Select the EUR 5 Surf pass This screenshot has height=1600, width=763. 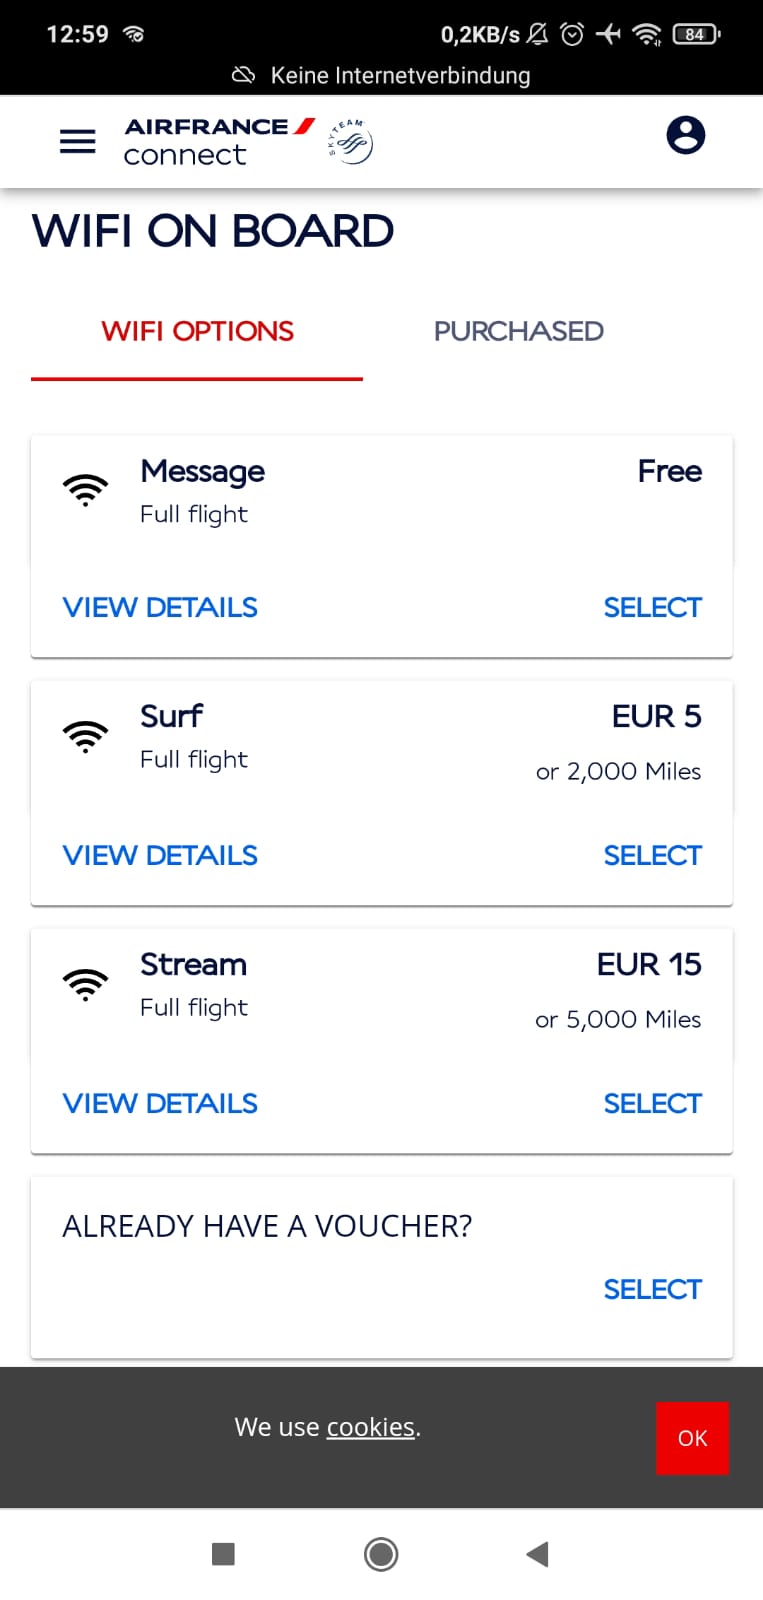coord(652,855)
